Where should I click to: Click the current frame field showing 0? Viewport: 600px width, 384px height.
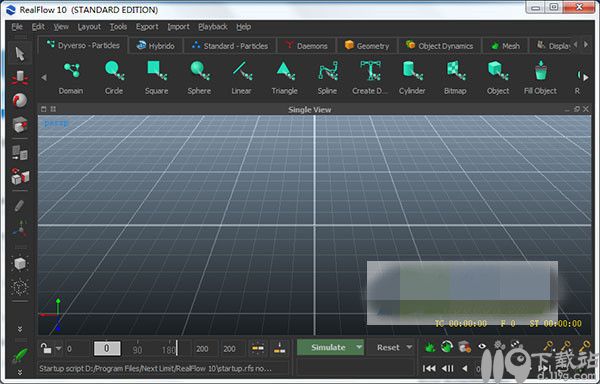tap(107, 348)
